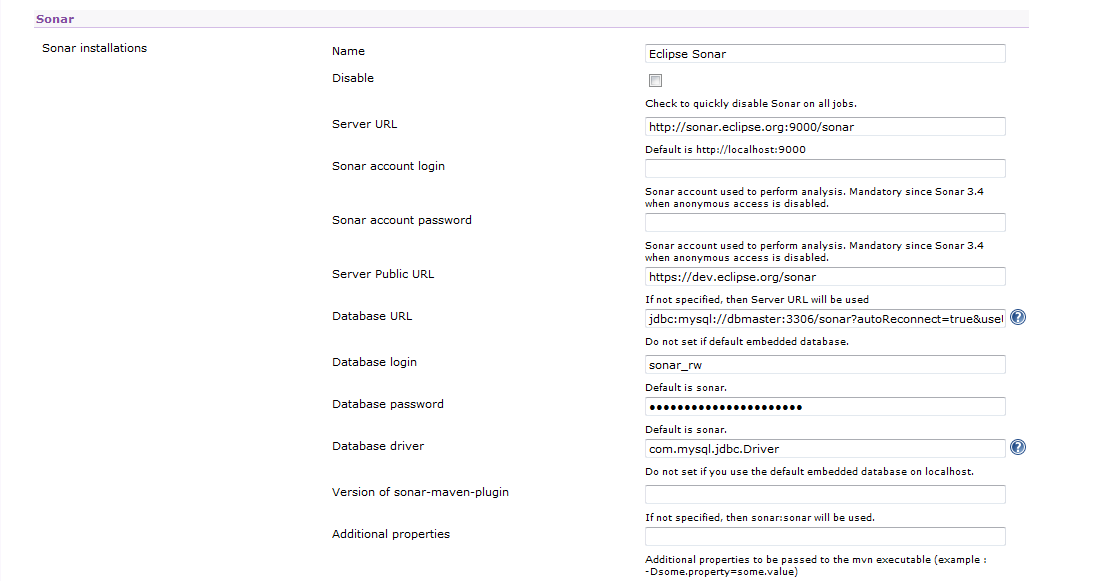Click the 'Sonar account password' label
Image resolution: width=1102 pixels, height=581 pixels.
pyautogui.click(x=401, y=221)
